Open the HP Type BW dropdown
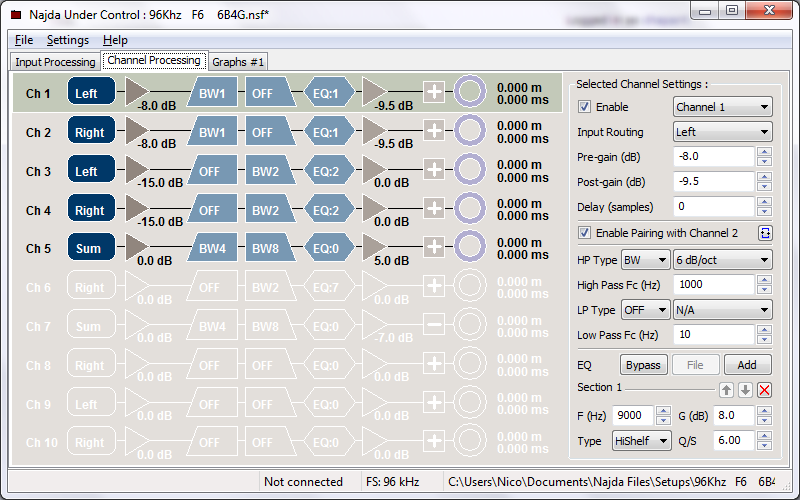Viewport: 800px width, 500px height. click(645, 260)
